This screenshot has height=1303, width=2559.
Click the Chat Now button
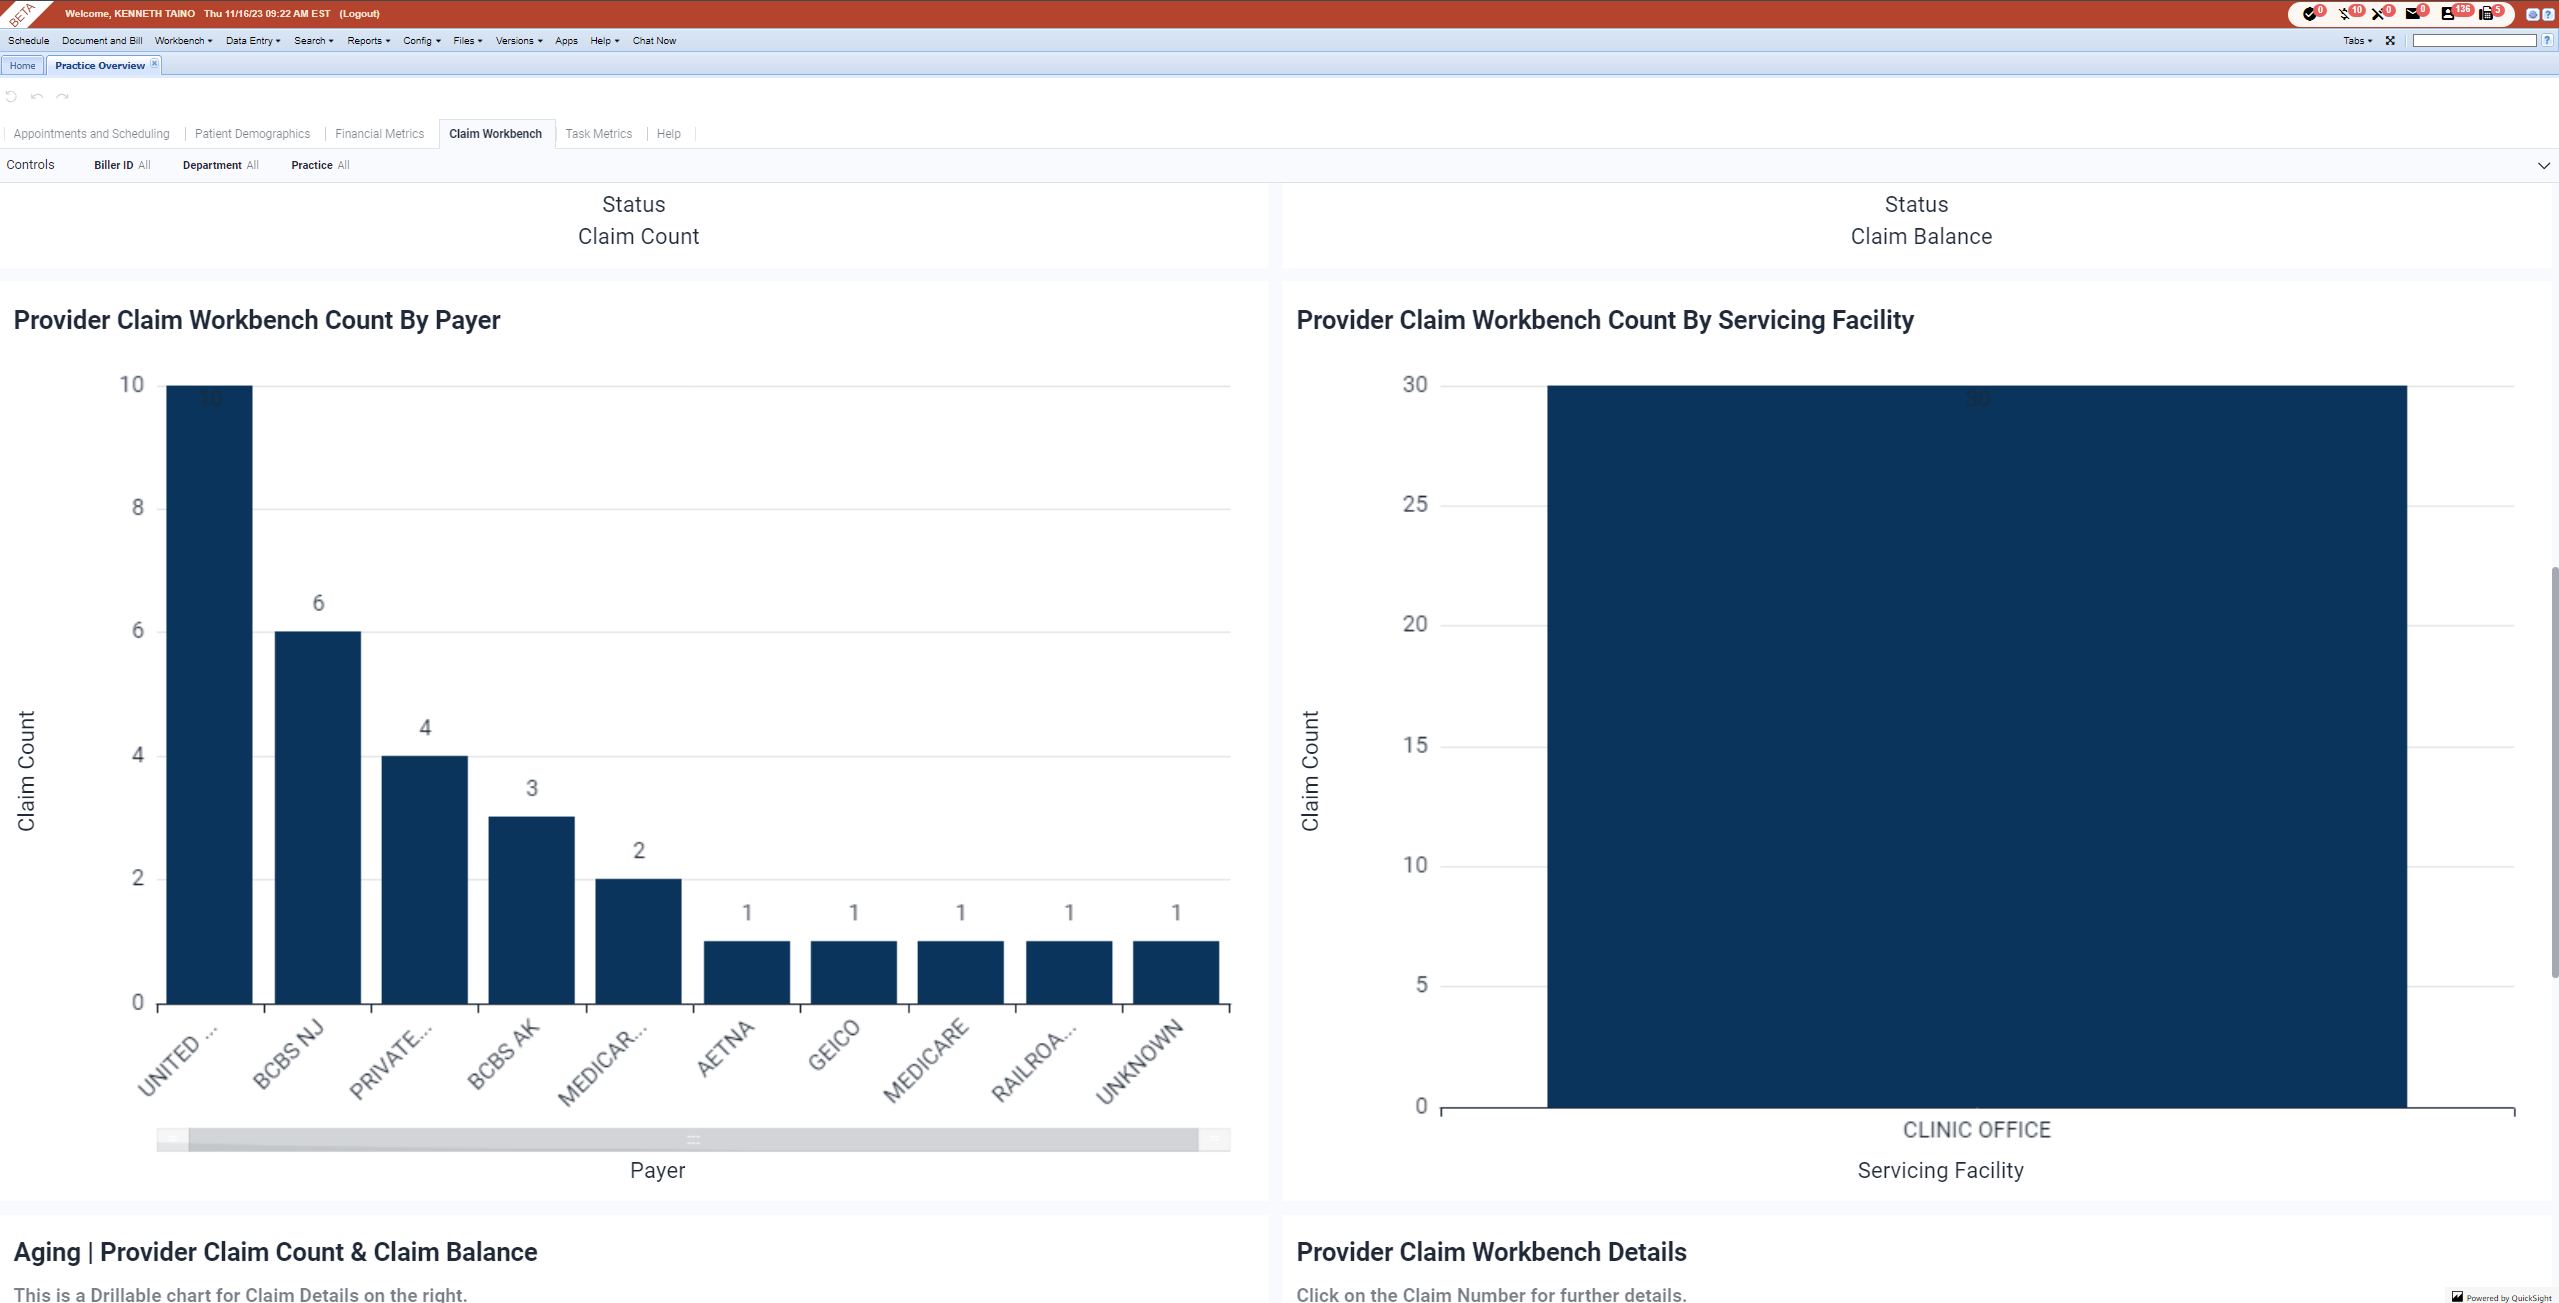coord(654,41)
